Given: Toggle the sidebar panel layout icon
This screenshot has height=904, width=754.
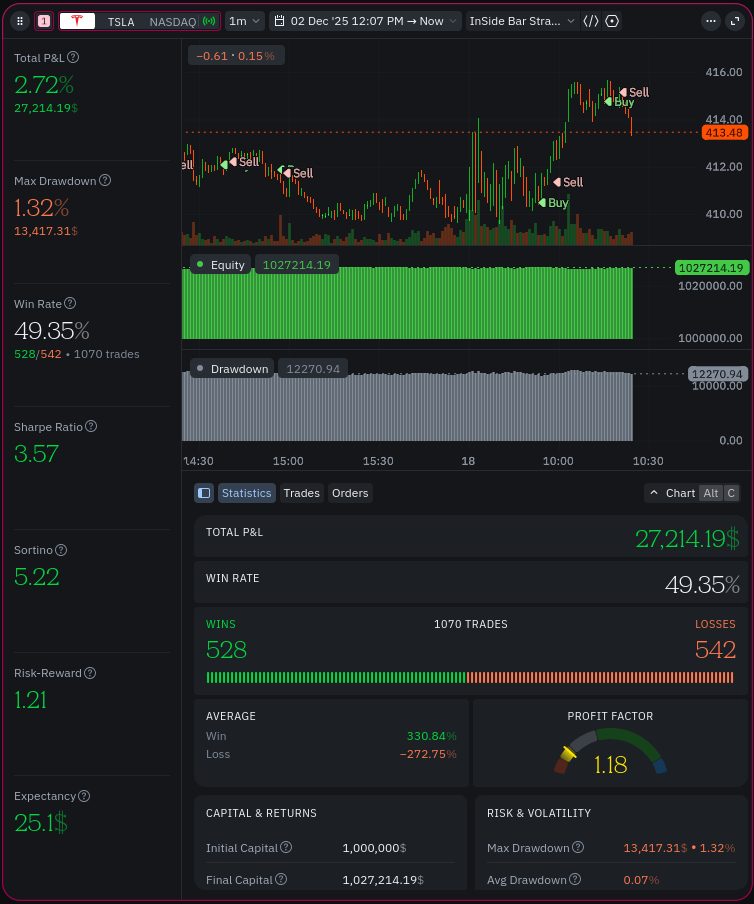Looking at the screenshot, I should (x=204, y=493).
